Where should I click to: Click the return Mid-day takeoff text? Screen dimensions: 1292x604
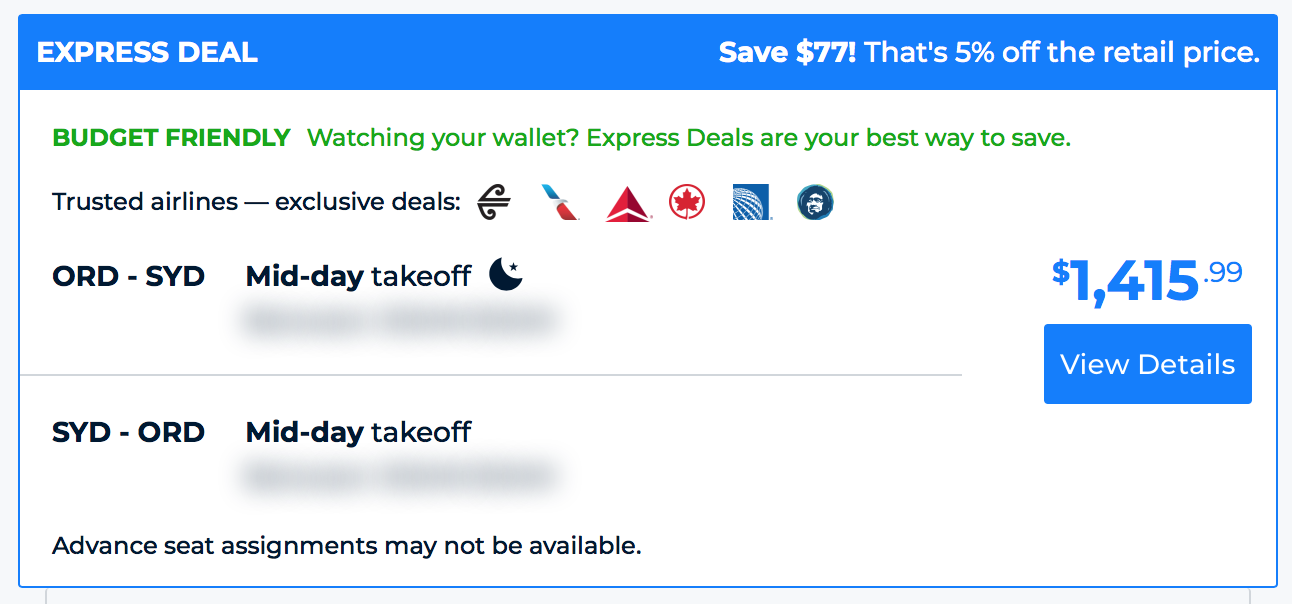point(358,432)
